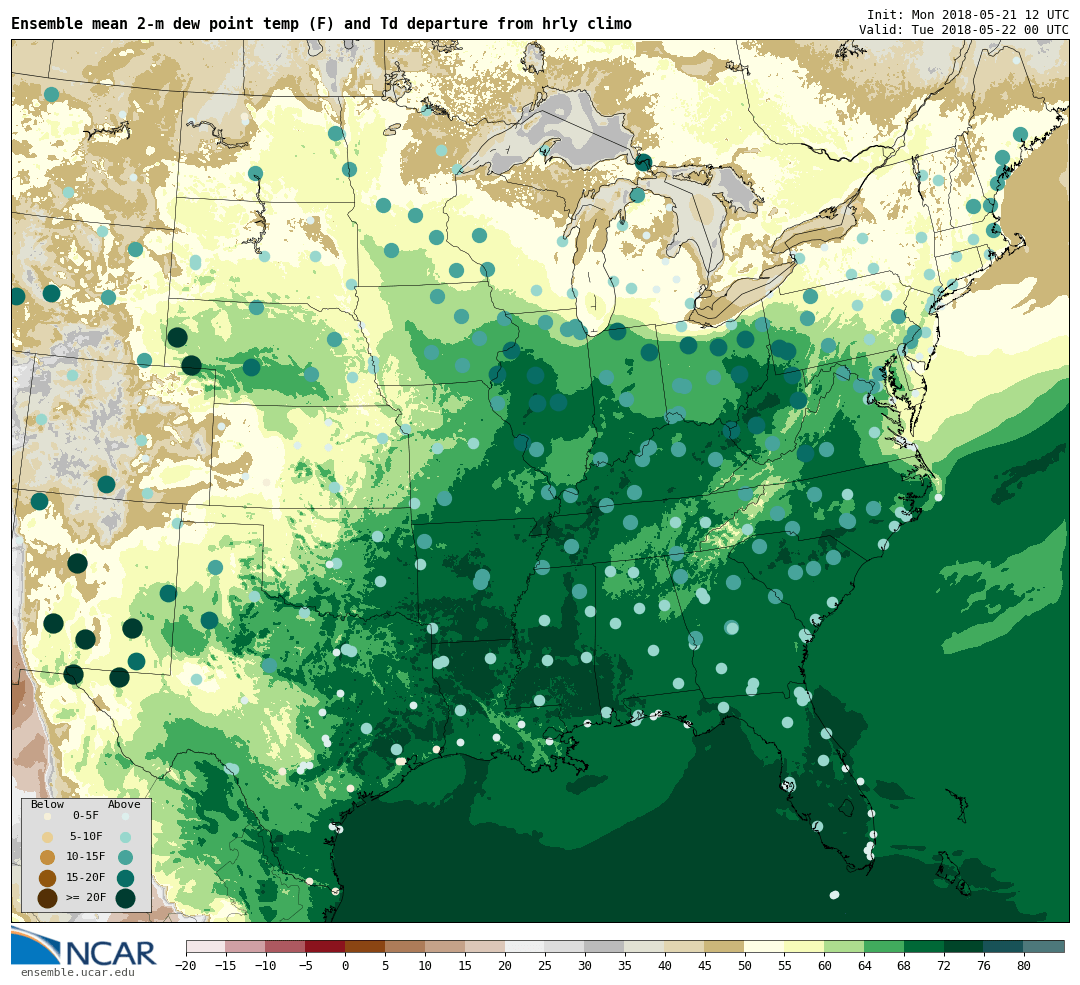Image resolution: width=1080 pixels, height=985 pixels.
Task: Click the green swatch between 64 and 68
Action: 884,946
